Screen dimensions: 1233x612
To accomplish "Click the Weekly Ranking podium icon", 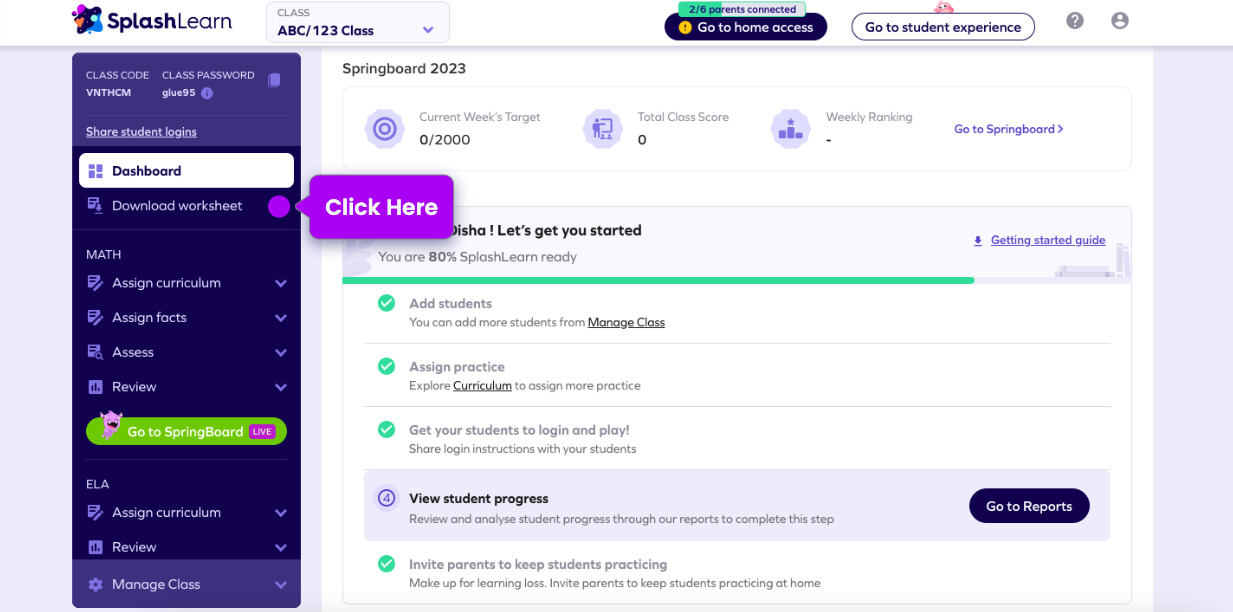I will (x=790, y=129).
